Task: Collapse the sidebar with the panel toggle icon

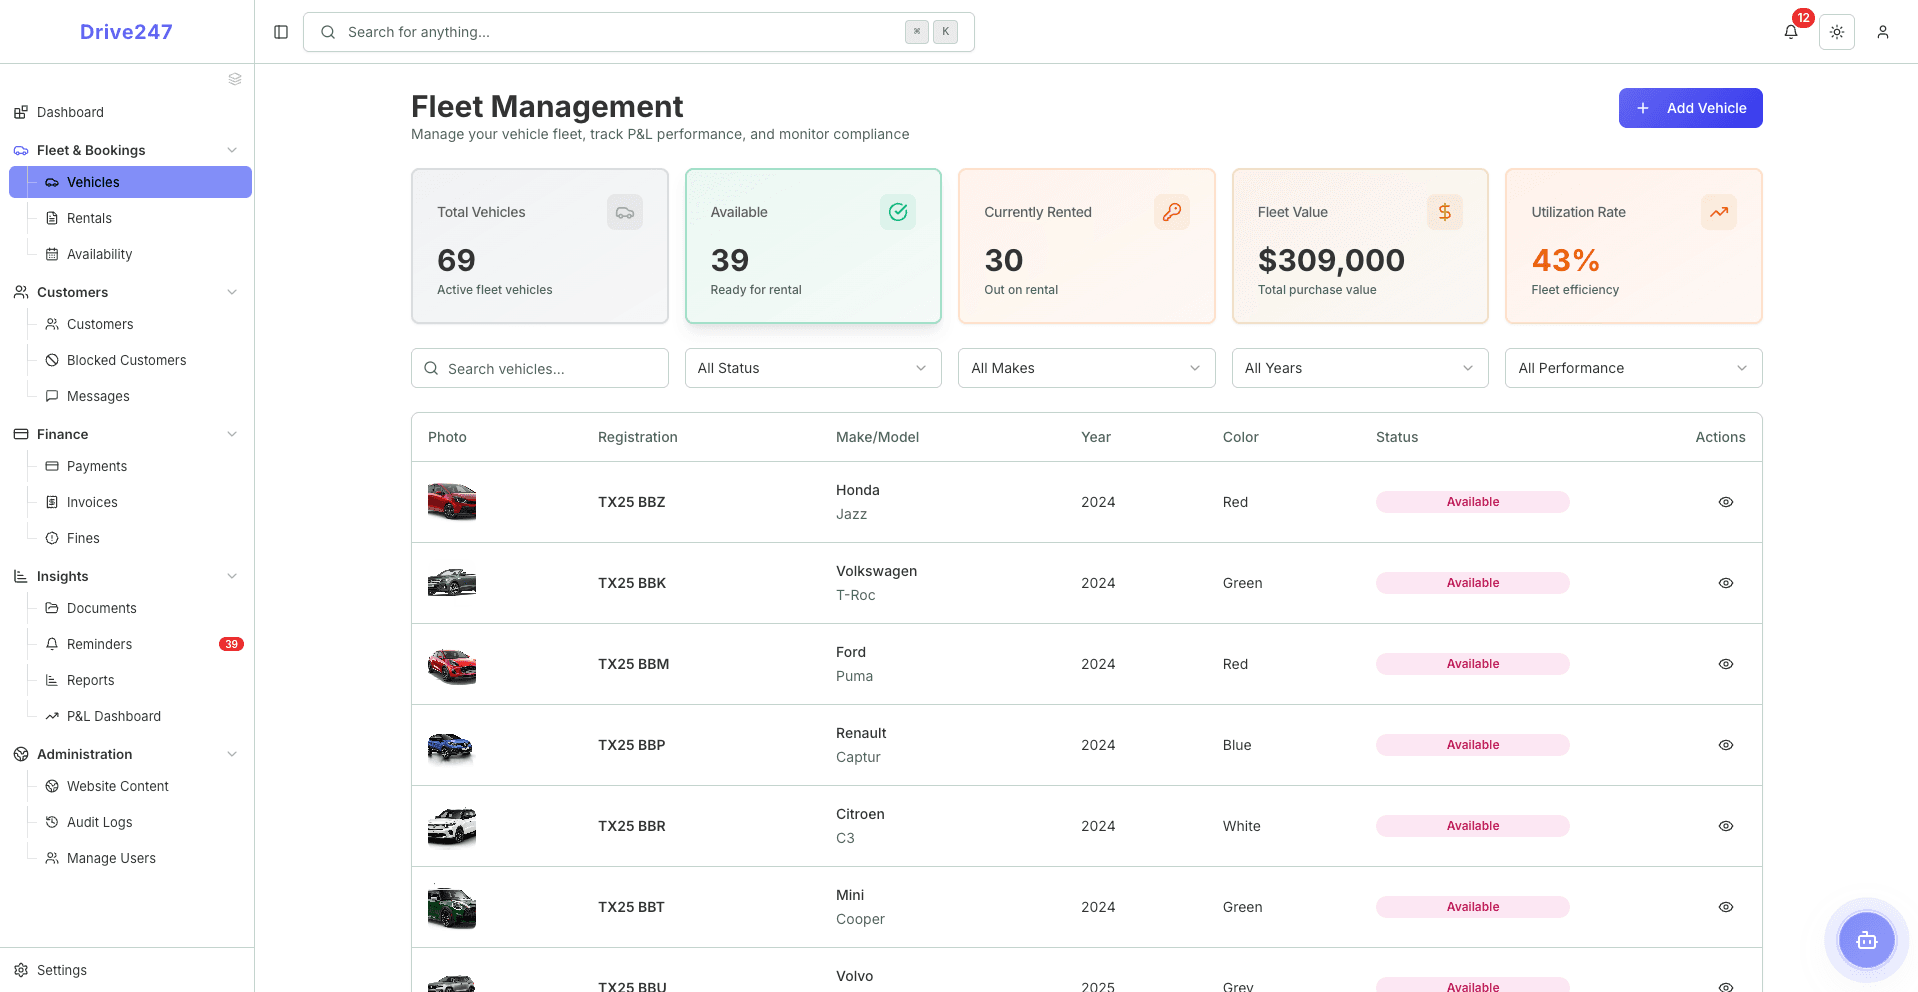Action: (280, 31)
